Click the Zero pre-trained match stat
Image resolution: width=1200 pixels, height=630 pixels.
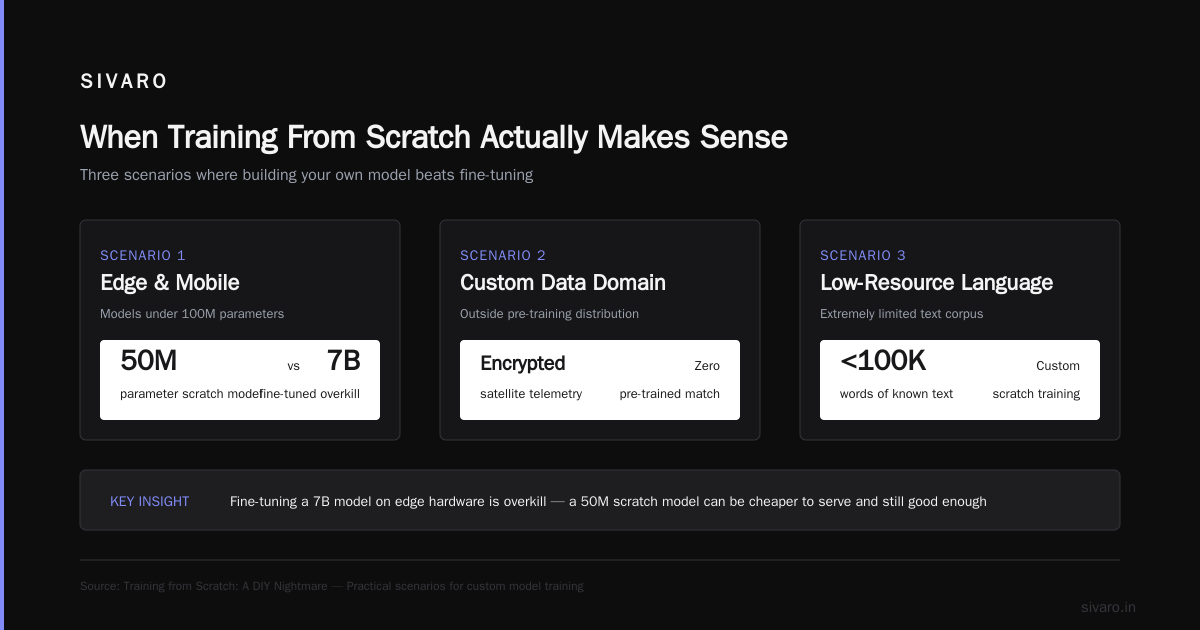coord(670,380)
